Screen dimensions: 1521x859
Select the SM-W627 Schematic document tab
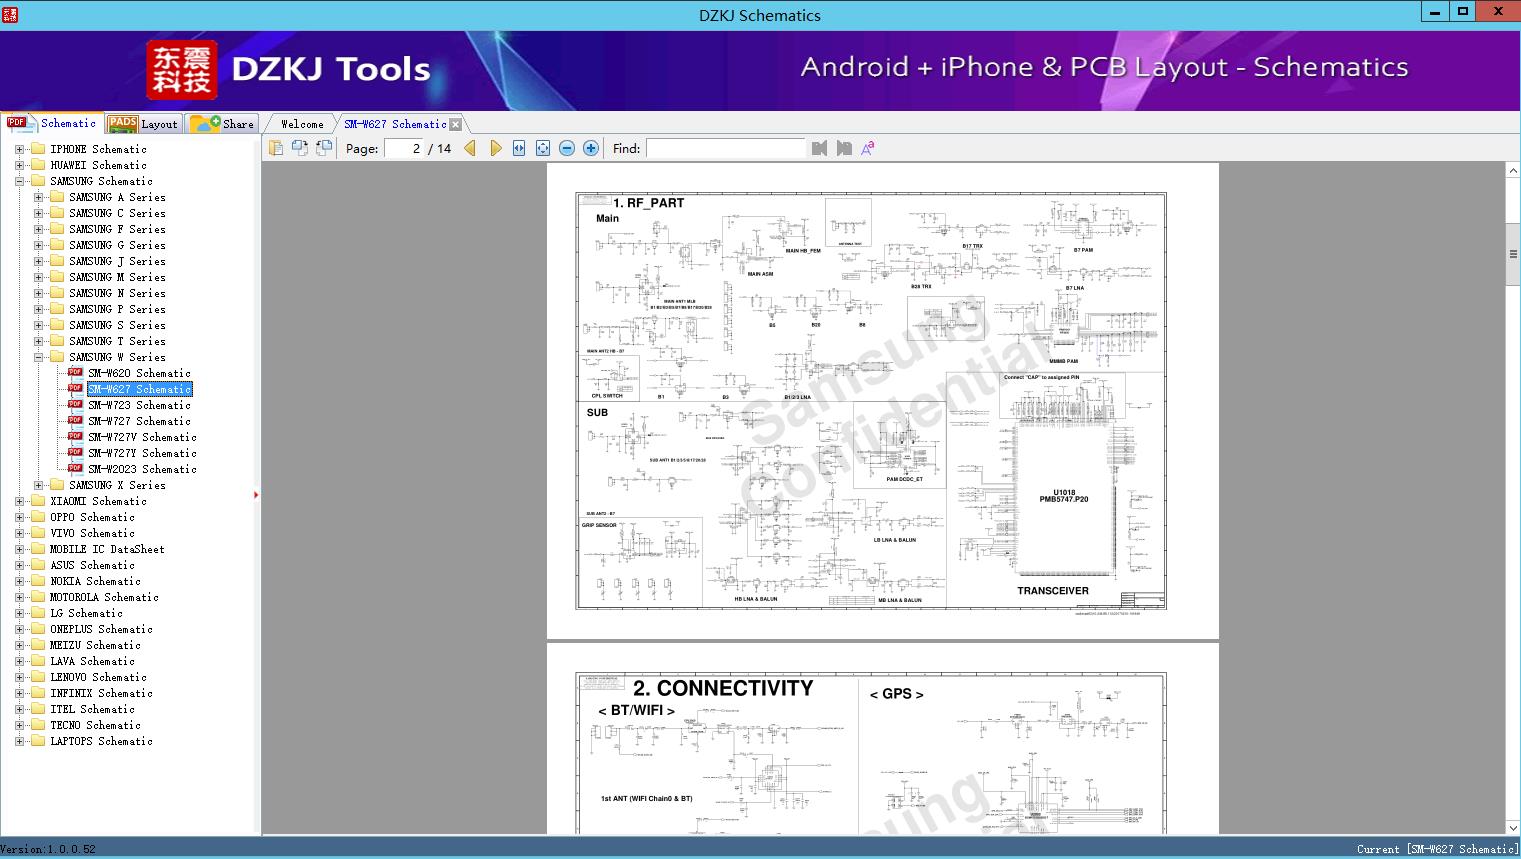(x=396, y=124)
